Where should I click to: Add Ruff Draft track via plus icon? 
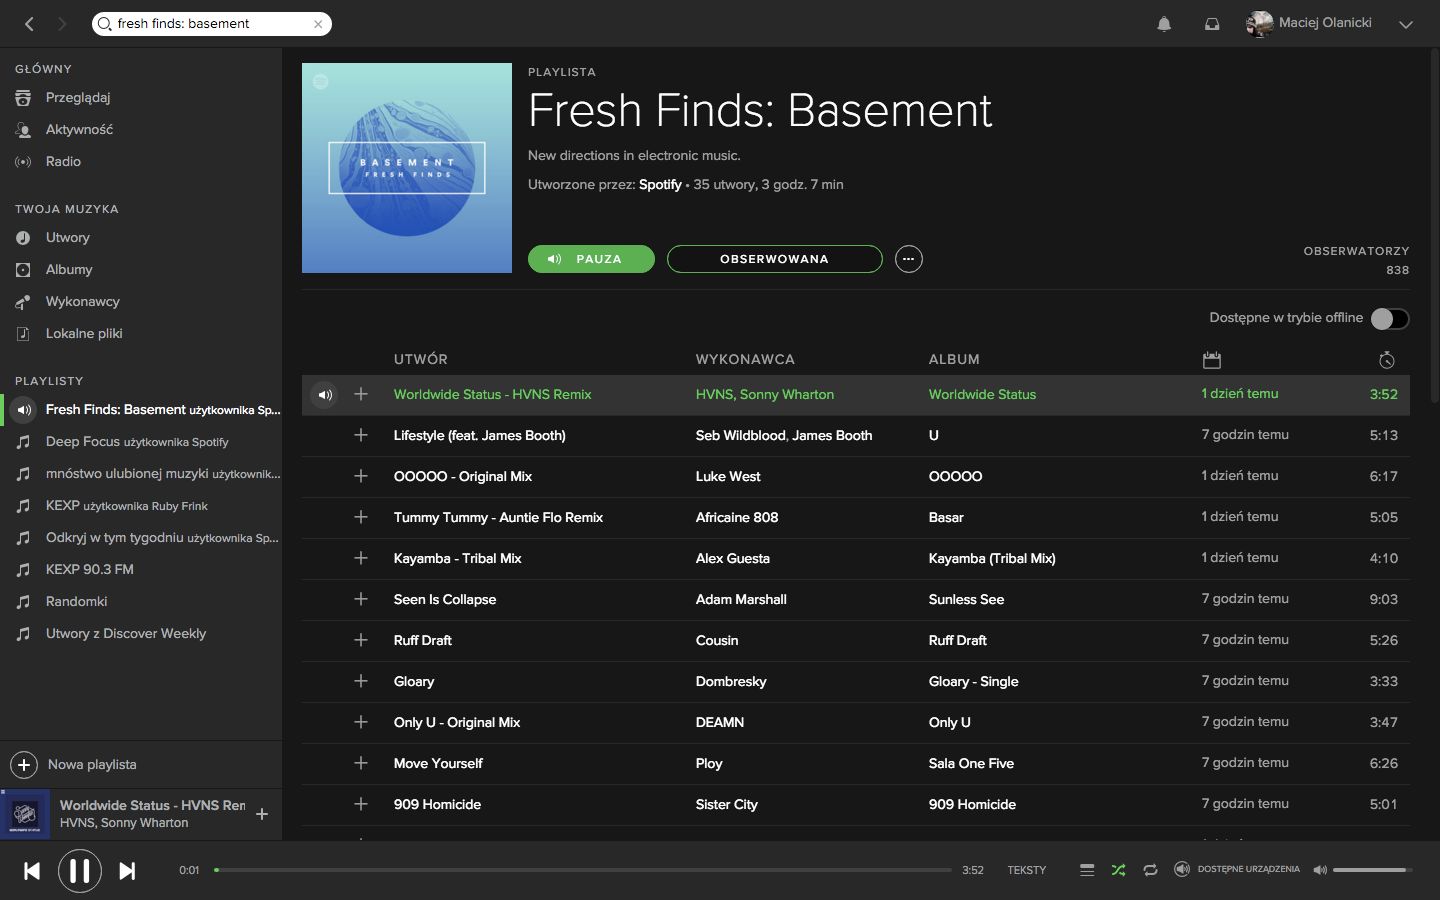361,640
